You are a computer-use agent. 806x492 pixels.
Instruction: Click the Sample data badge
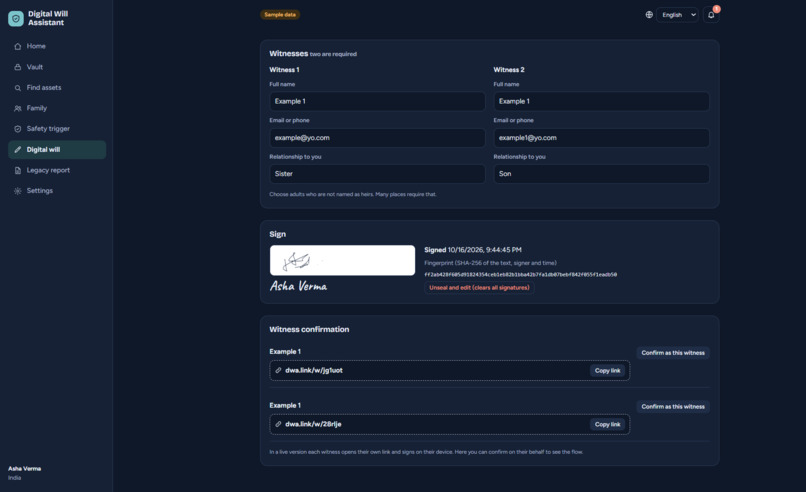tap(280, 14)
